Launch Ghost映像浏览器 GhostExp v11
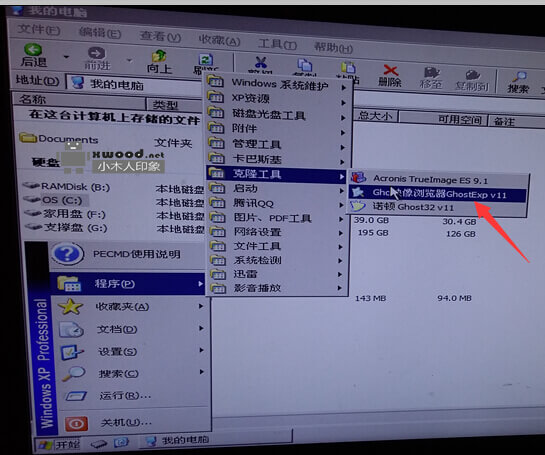This screenshot has height=455, width=545. tap(439, 194)
